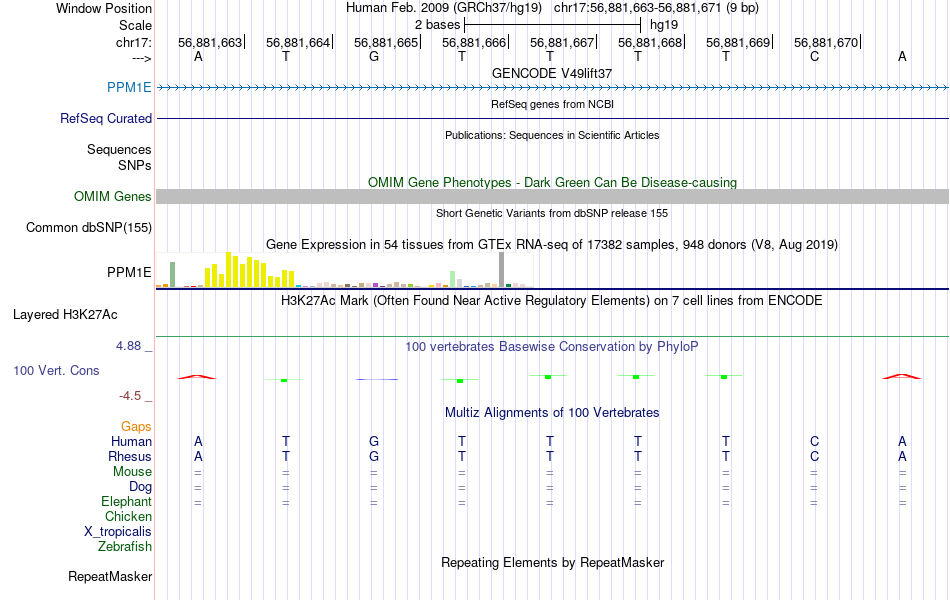Click the G base in the Rhesus row
This screenshot has height=600, width=950.
click(374, 456)
